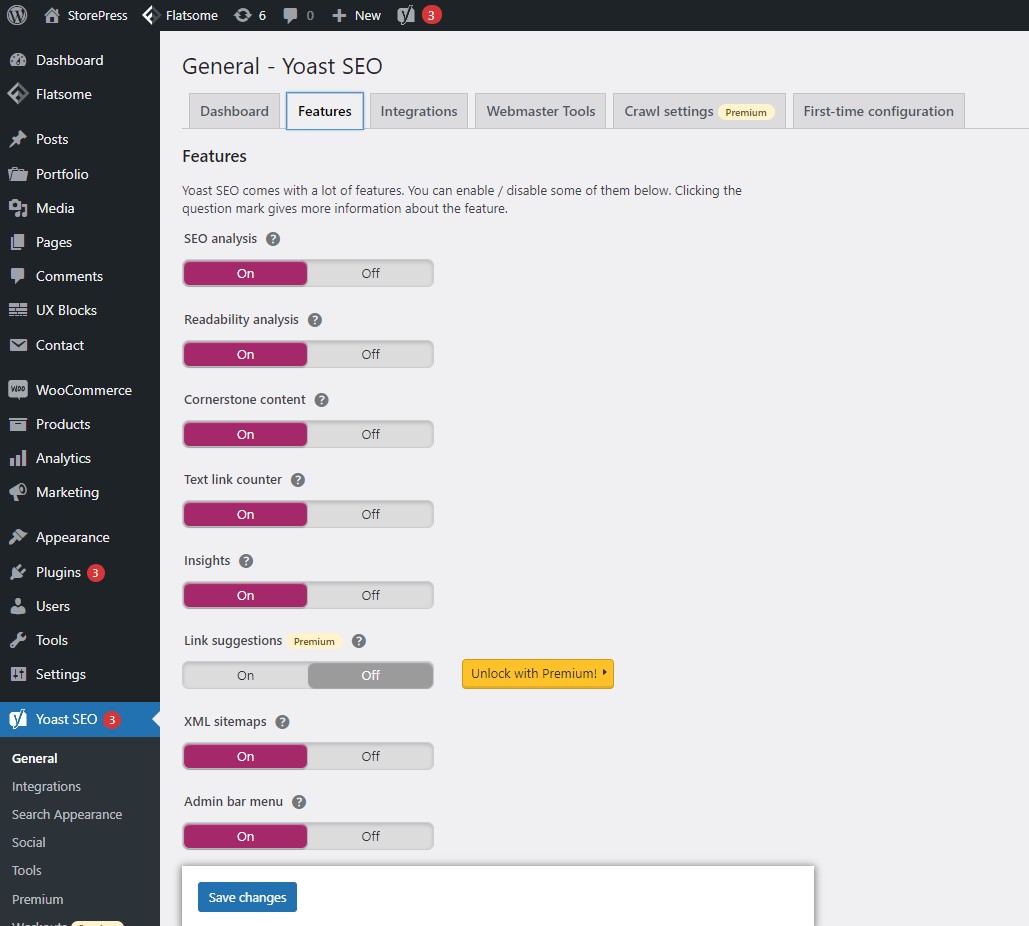Show Admin bar menu help icon
The width and height of the screenshot is (1029, 926).
299,802
